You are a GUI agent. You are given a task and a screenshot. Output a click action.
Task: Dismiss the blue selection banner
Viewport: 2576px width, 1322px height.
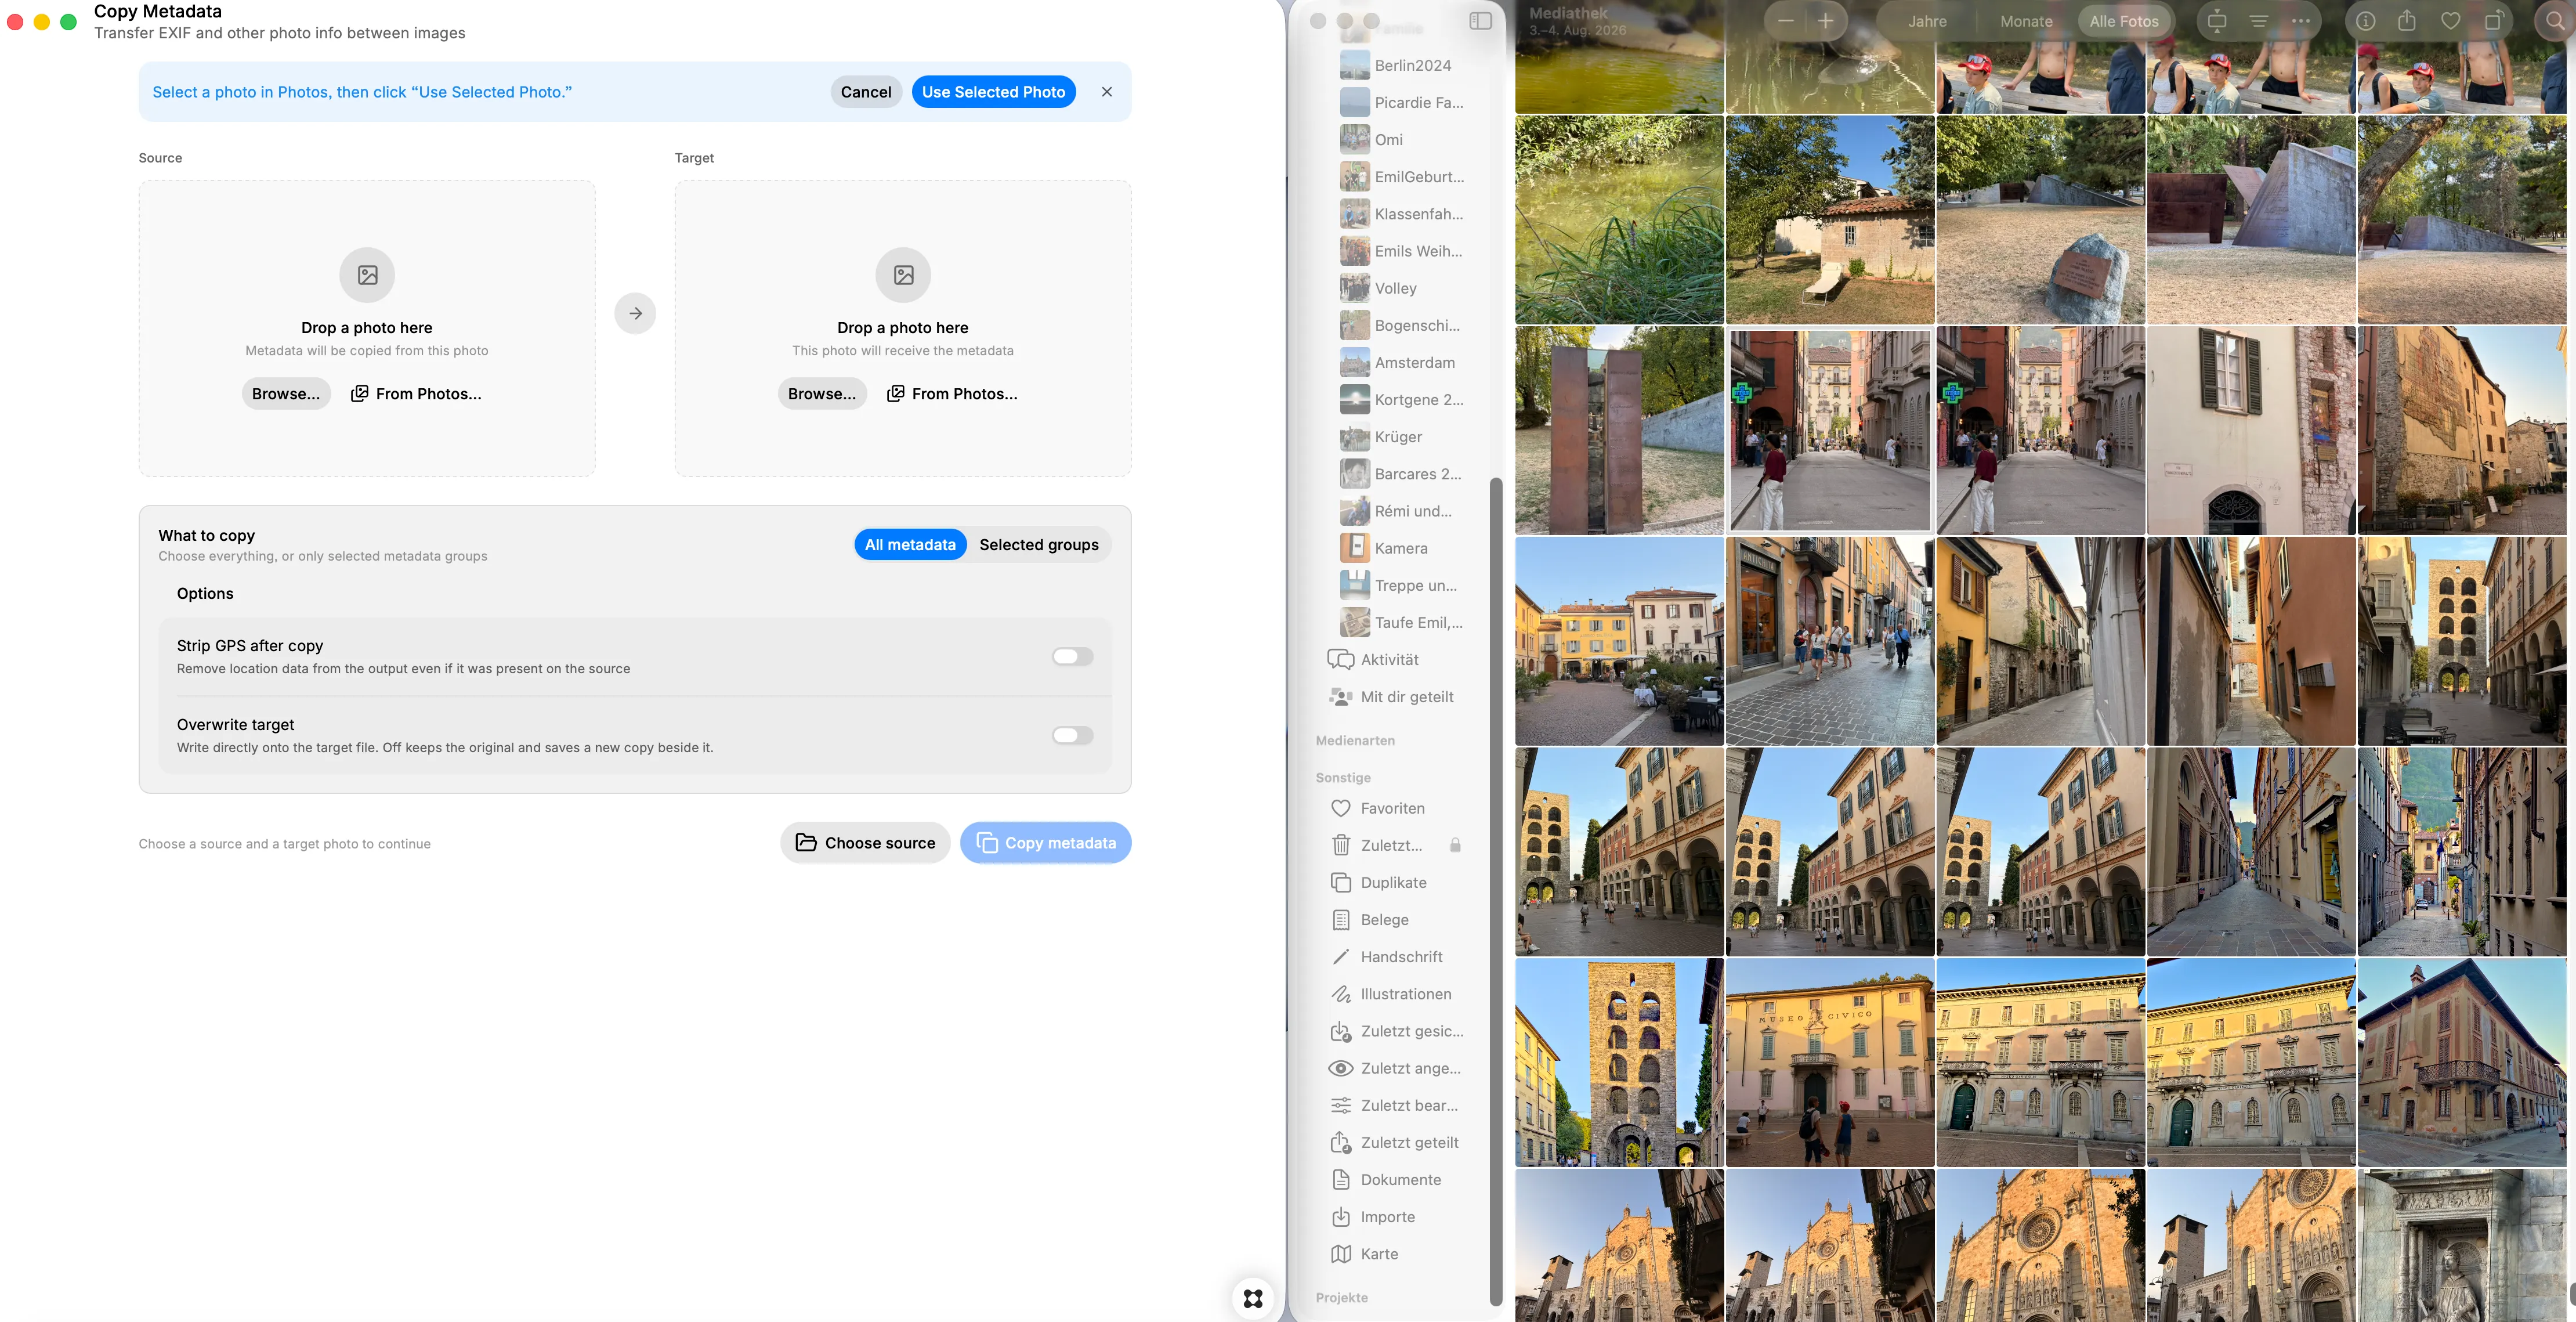pos(1106,92)
